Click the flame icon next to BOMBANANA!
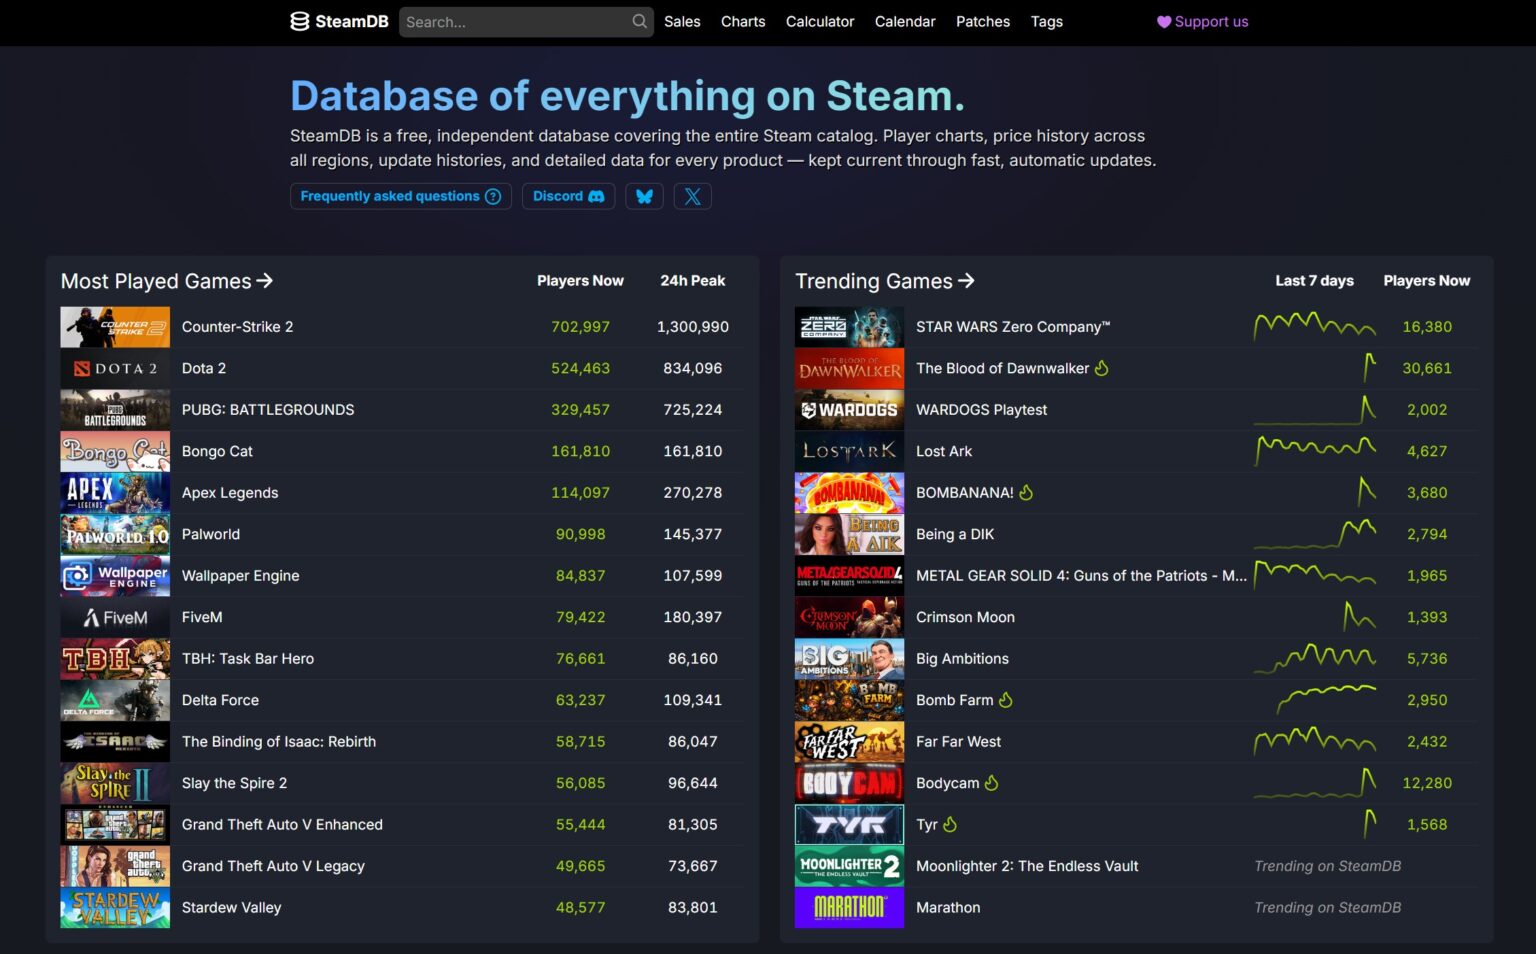Viewport: 1536px width, 954px height. (1026, 493)
